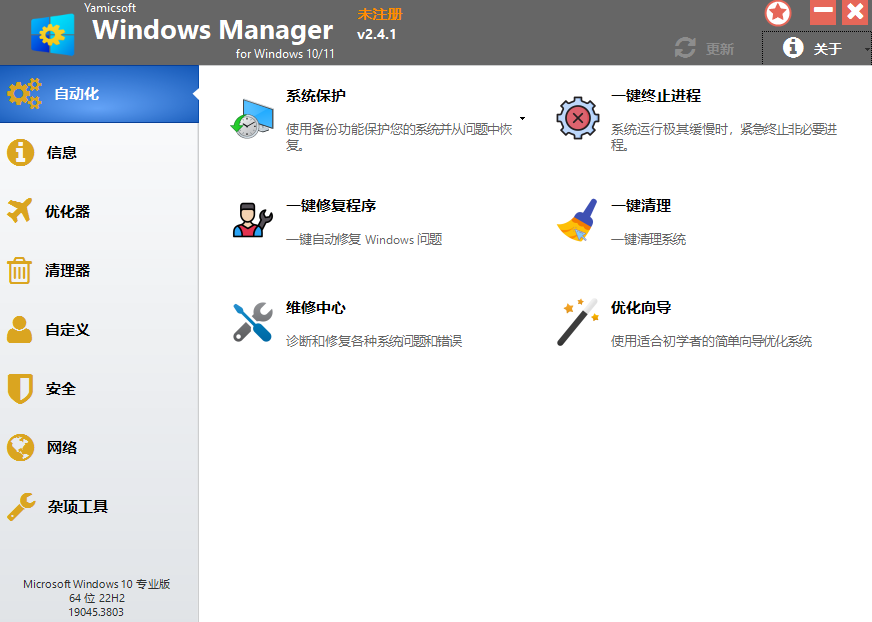Expand the 系统保护 dropdown arrow
Viewport: 872px width, 622px height.
click(522, 119)
